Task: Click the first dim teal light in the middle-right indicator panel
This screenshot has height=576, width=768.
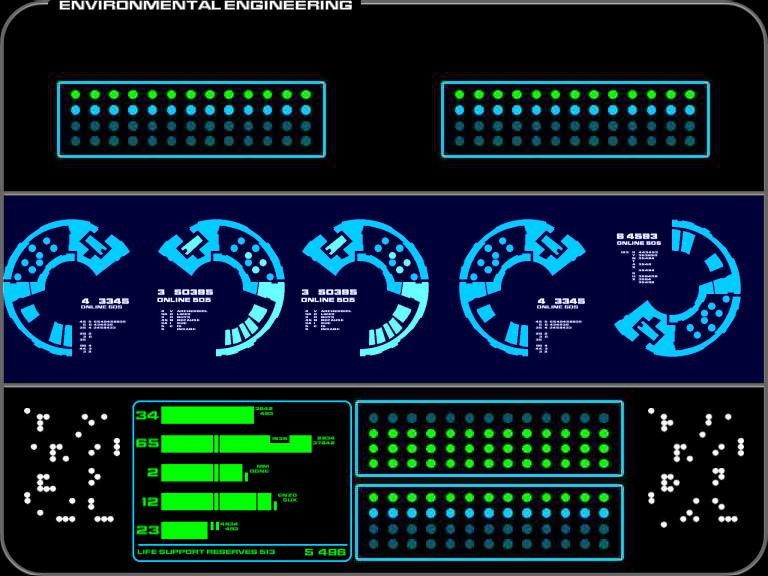Action: click(x=374, y=418)
